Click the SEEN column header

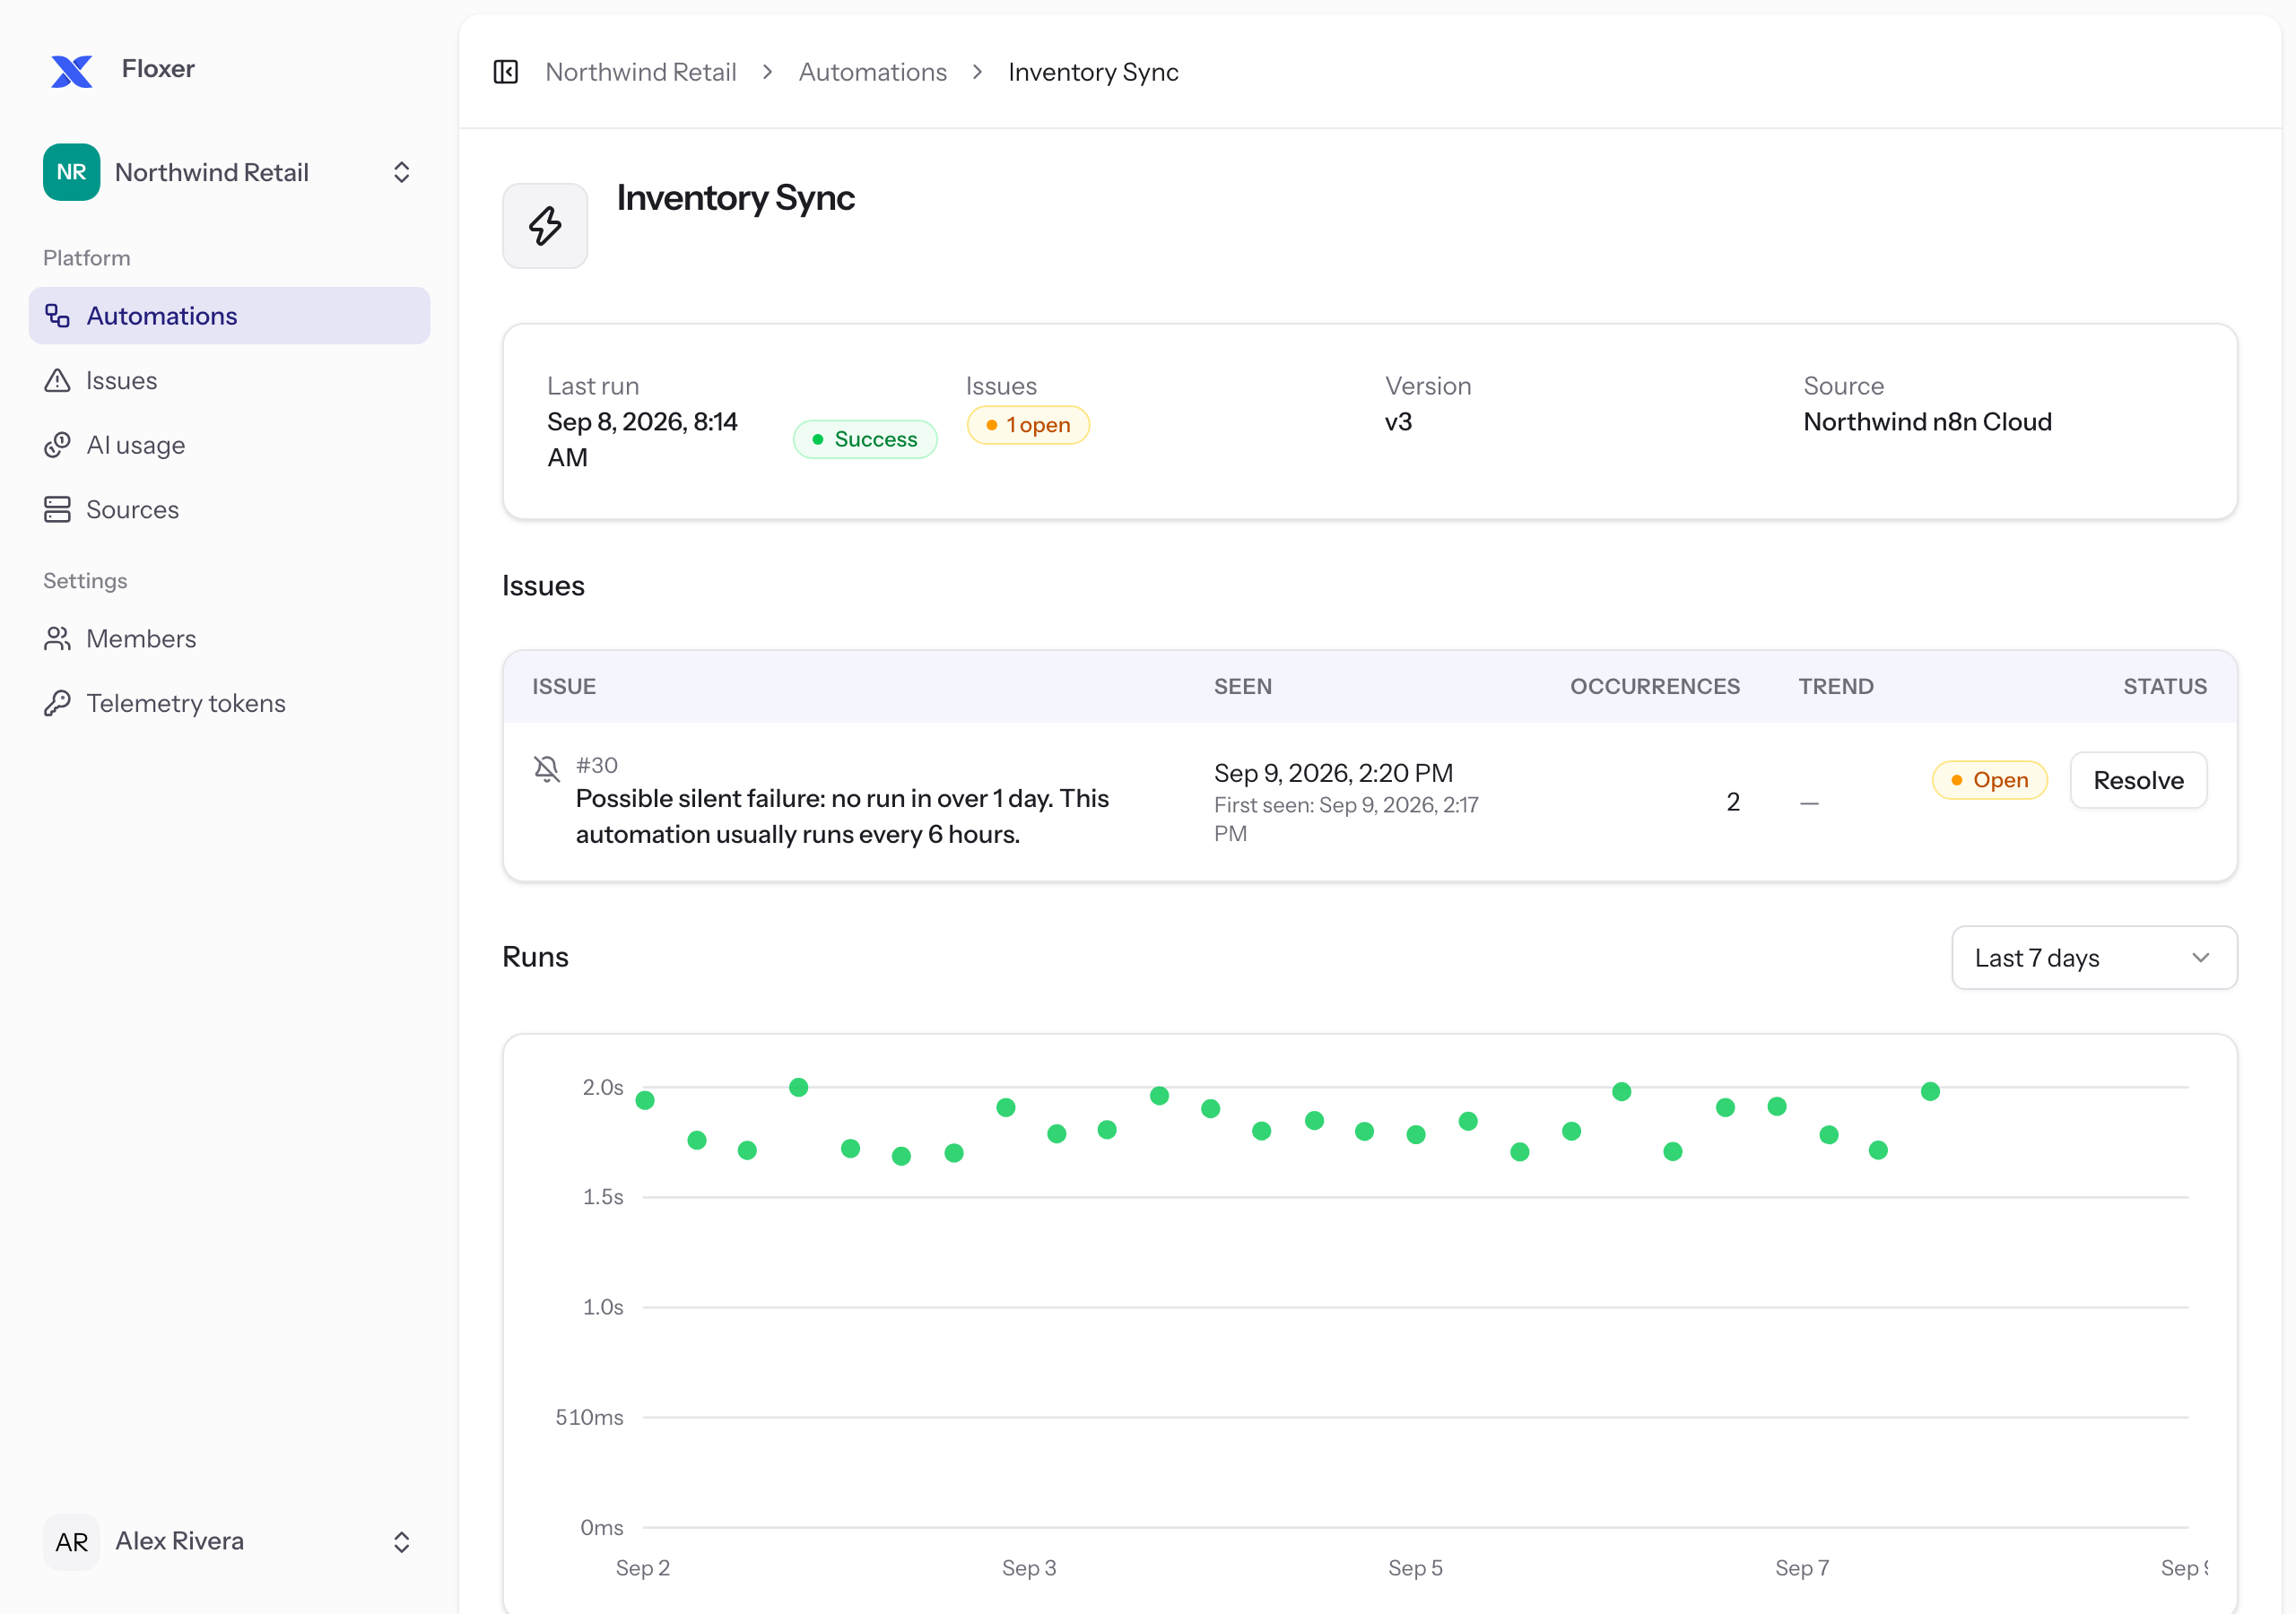[1243, 686]
